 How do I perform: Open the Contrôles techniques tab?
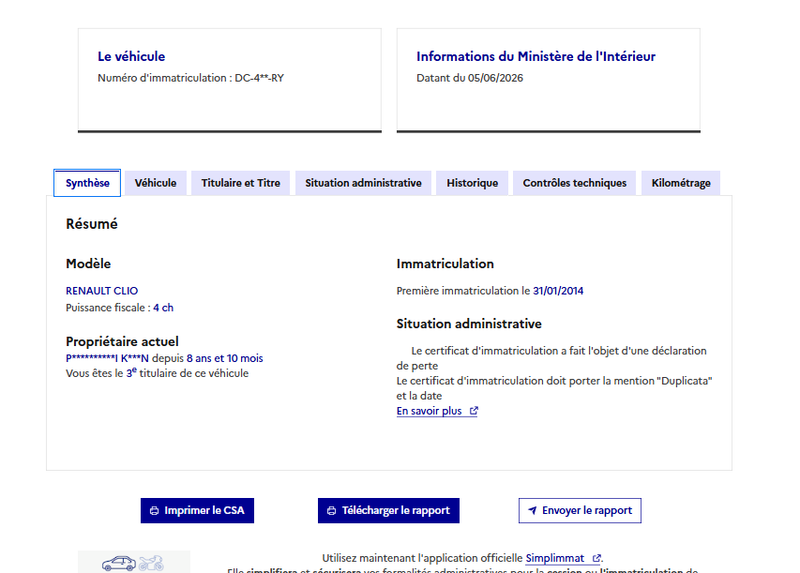pos(574,183)
